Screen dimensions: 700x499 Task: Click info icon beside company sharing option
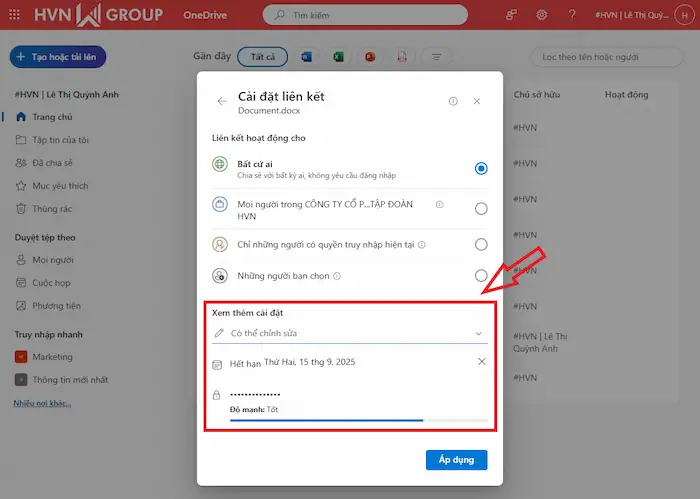[x=440, y=204]
